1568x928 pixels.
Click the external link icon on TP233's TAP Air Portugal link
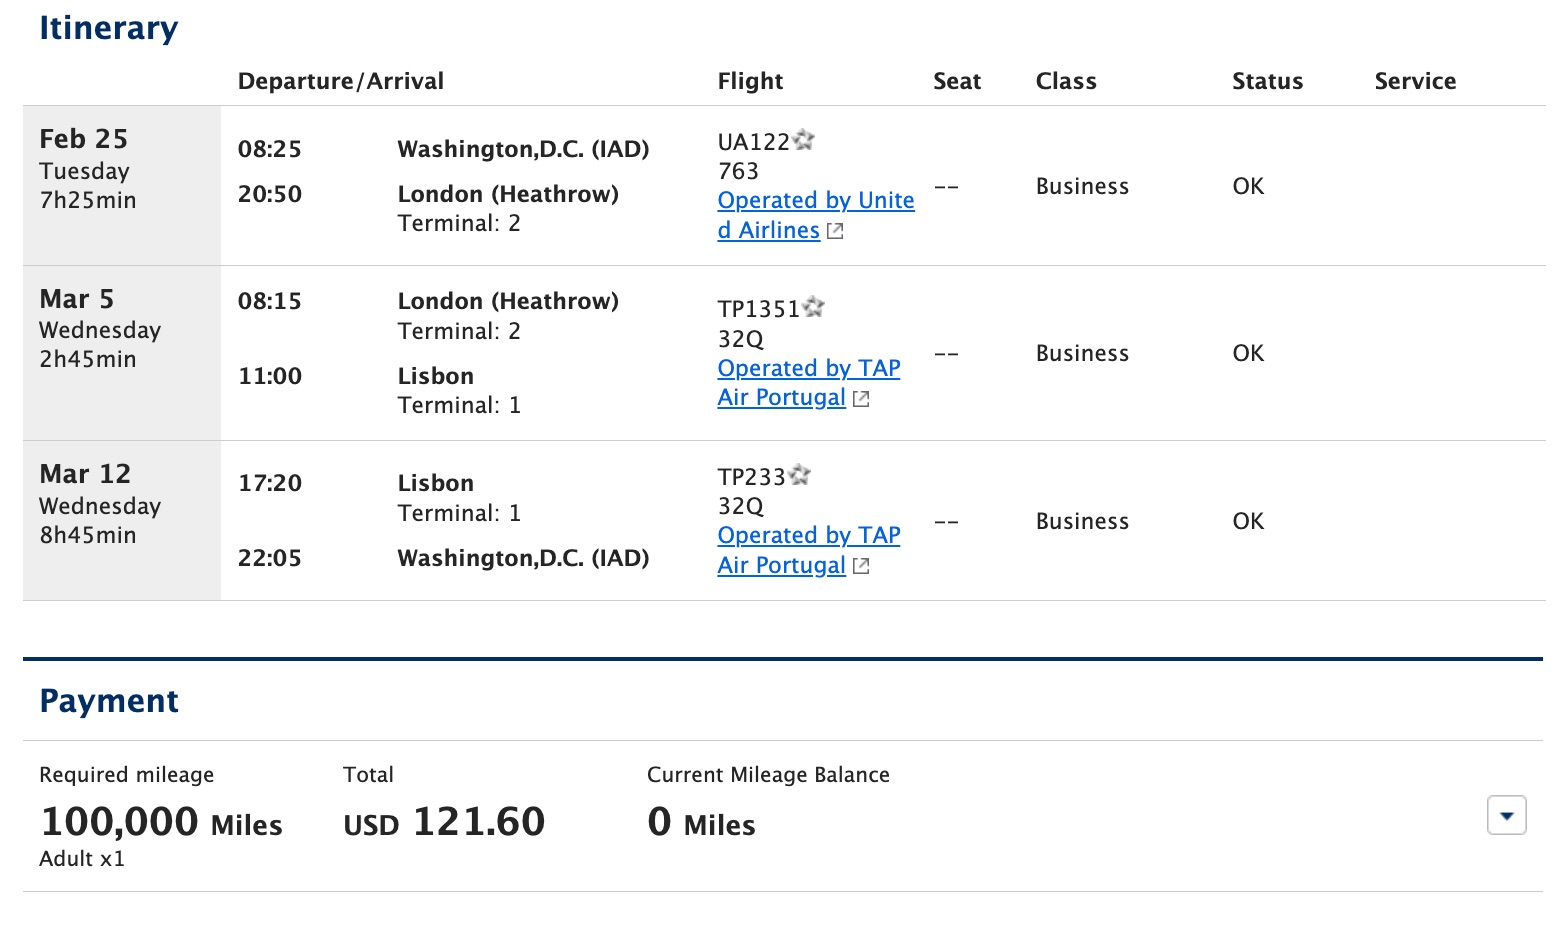point(861,566)
